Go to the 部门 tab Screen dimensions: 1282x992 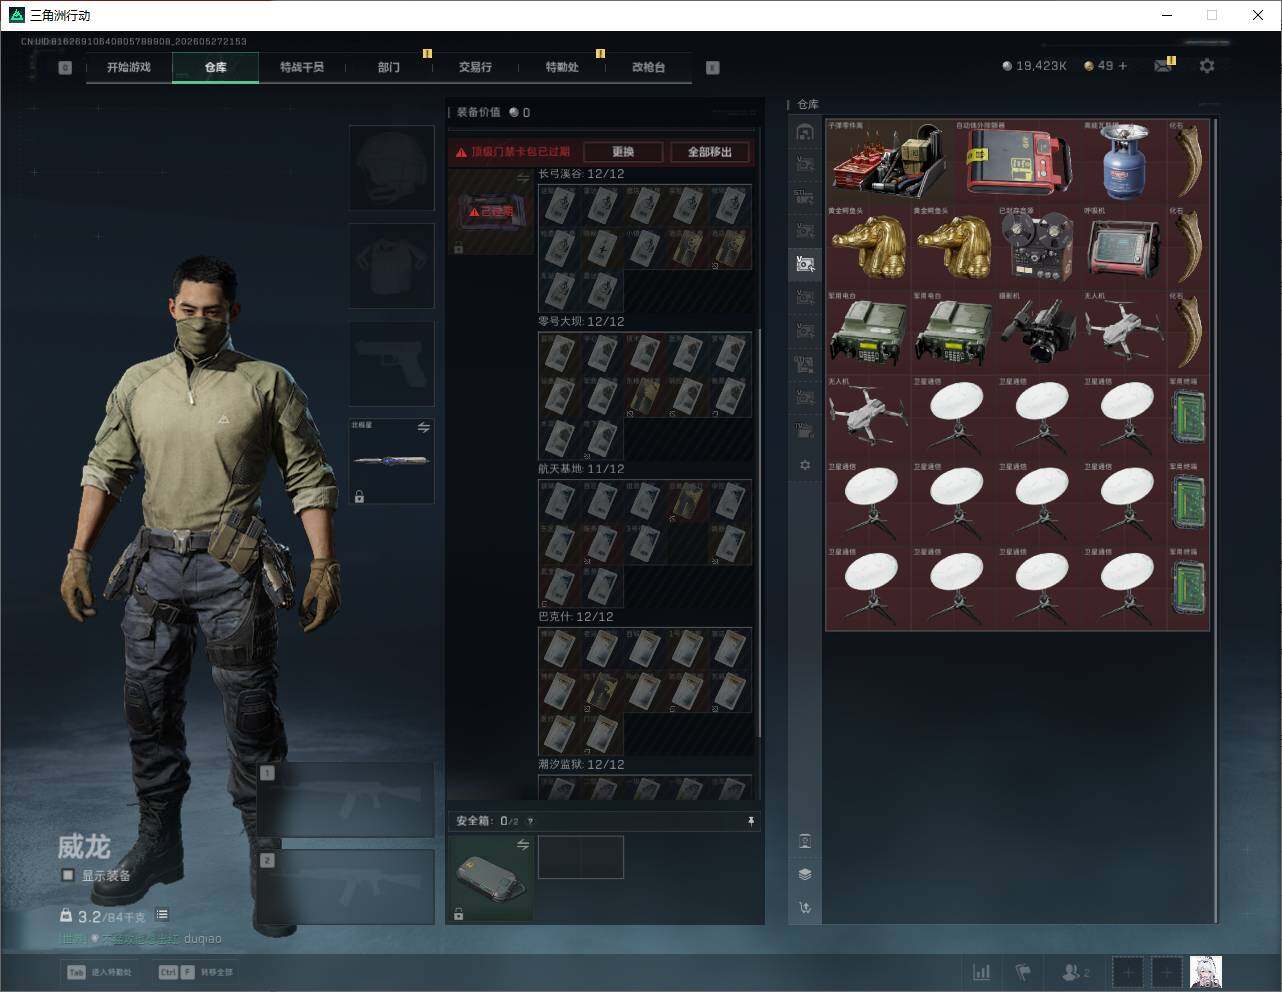pyautogui.click(x=389, y=68)
